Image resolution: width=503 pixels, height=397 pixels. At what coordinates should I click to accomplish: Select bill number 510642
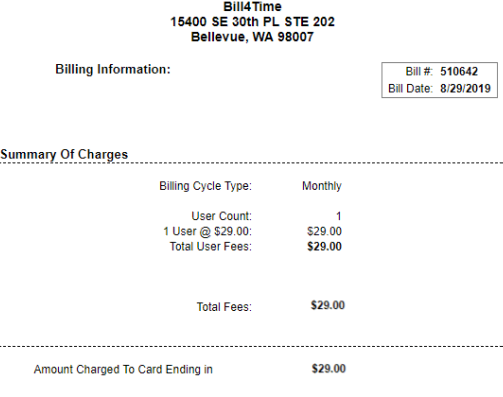[459, 71]
